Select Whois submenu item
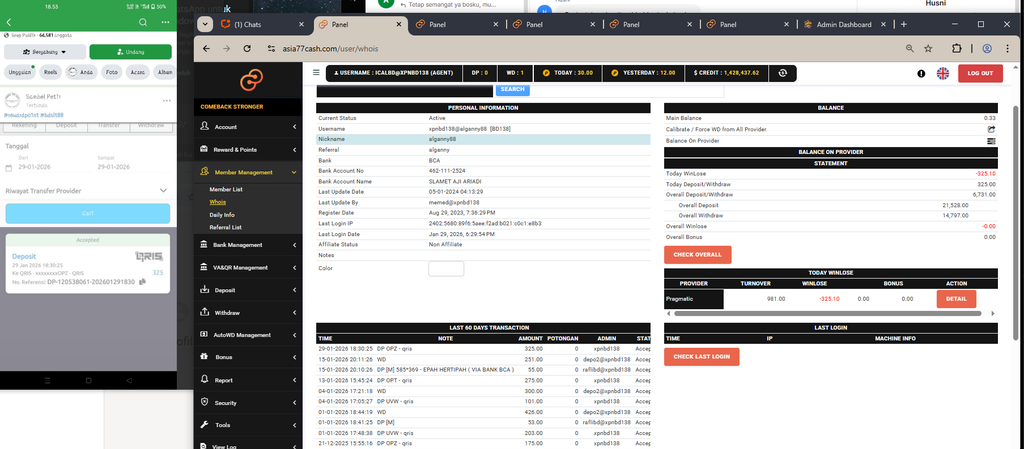Viewport: 1024px width, 449px height. (217, 202)
